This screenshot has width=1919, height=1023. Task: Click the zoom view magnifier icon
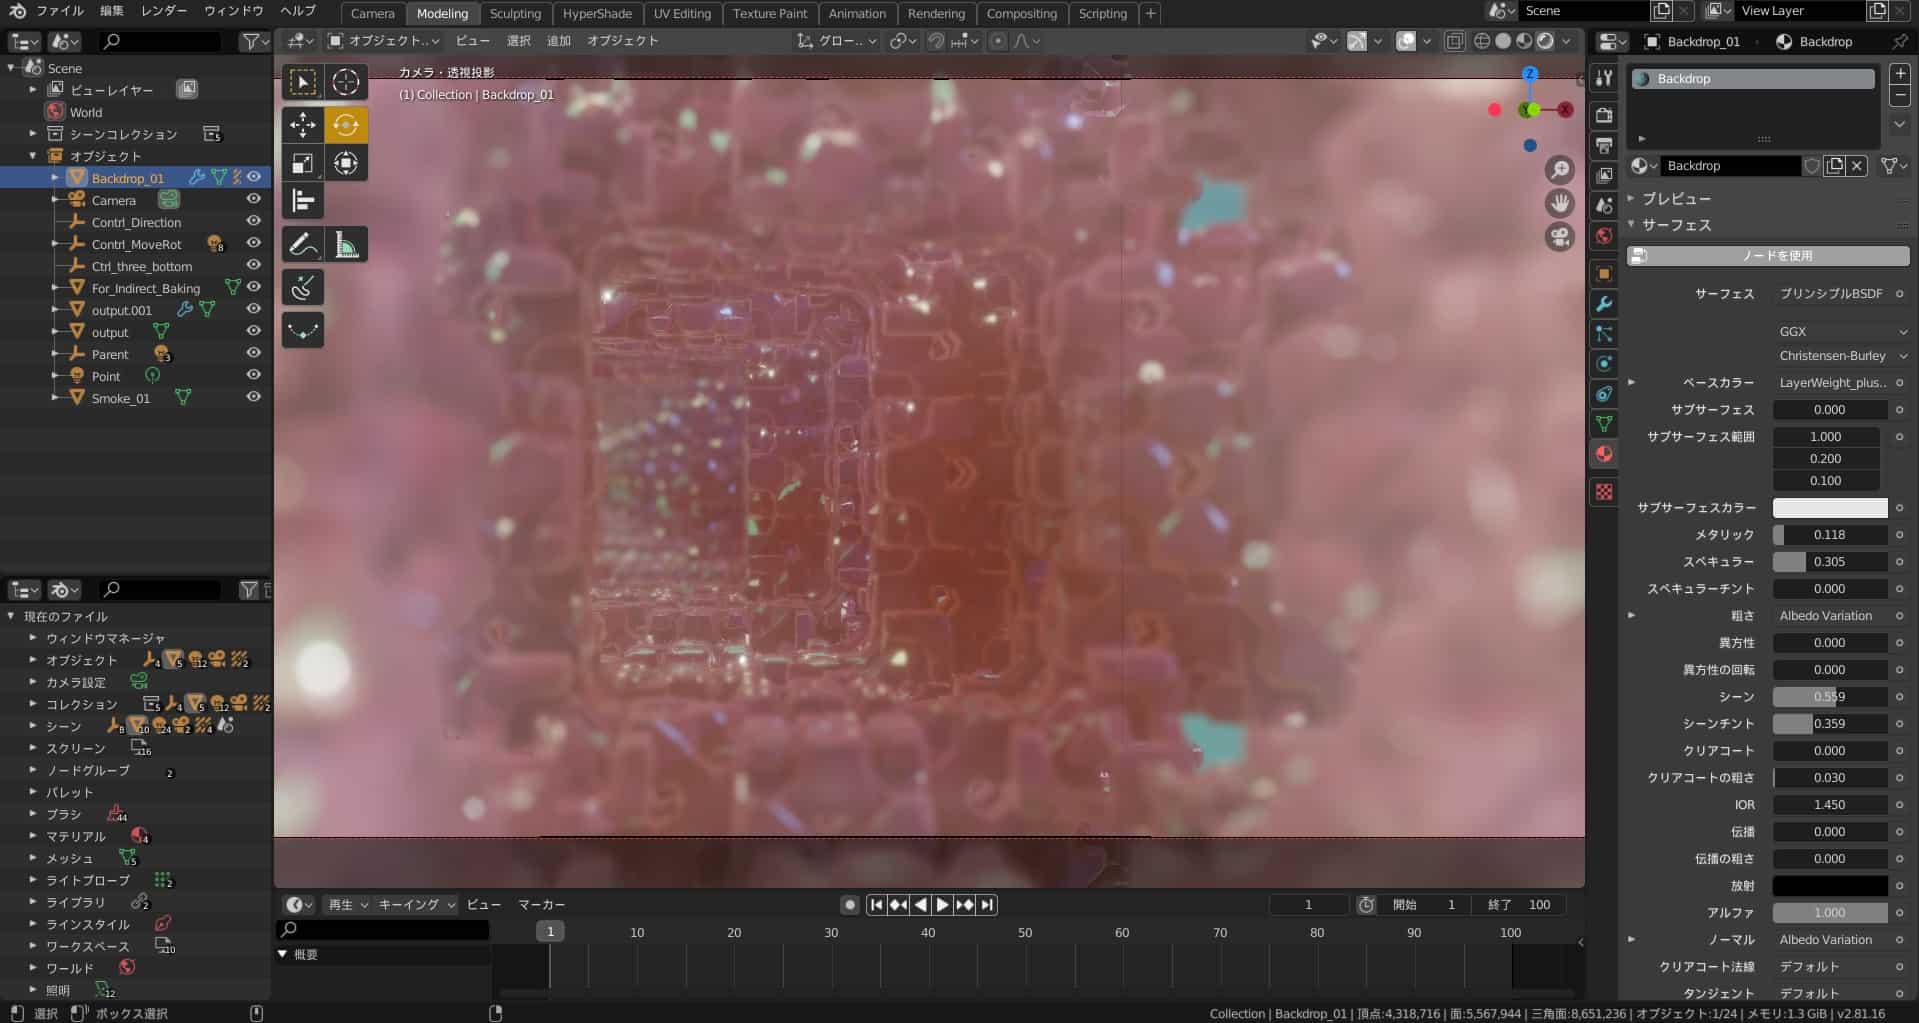[x=1559, y=170]
